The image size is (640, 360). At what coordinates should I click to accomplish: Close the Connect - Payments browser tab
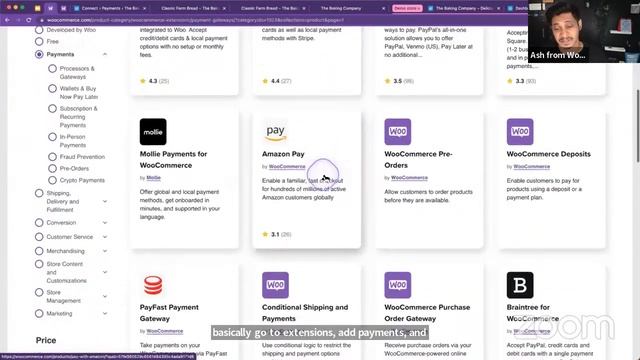coord(144,8)
